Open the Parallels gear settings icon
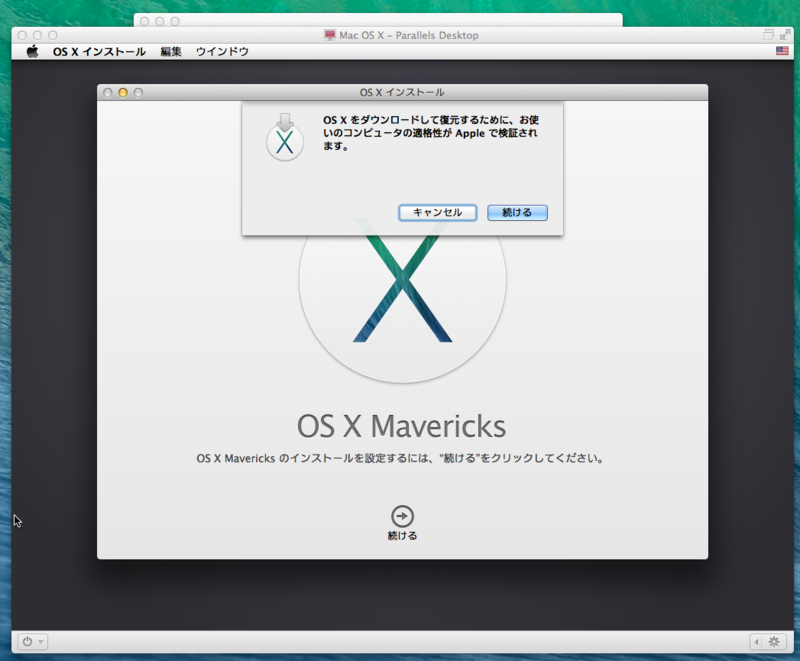Viewport: 800px width, 661px height. tap(774, 642)
